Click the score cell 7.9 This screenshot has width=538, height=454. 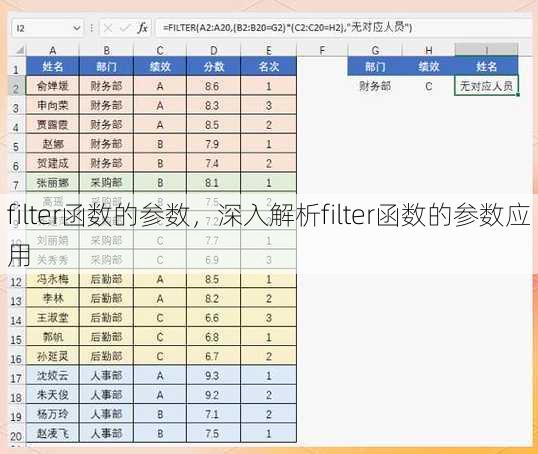coord(214,144)
